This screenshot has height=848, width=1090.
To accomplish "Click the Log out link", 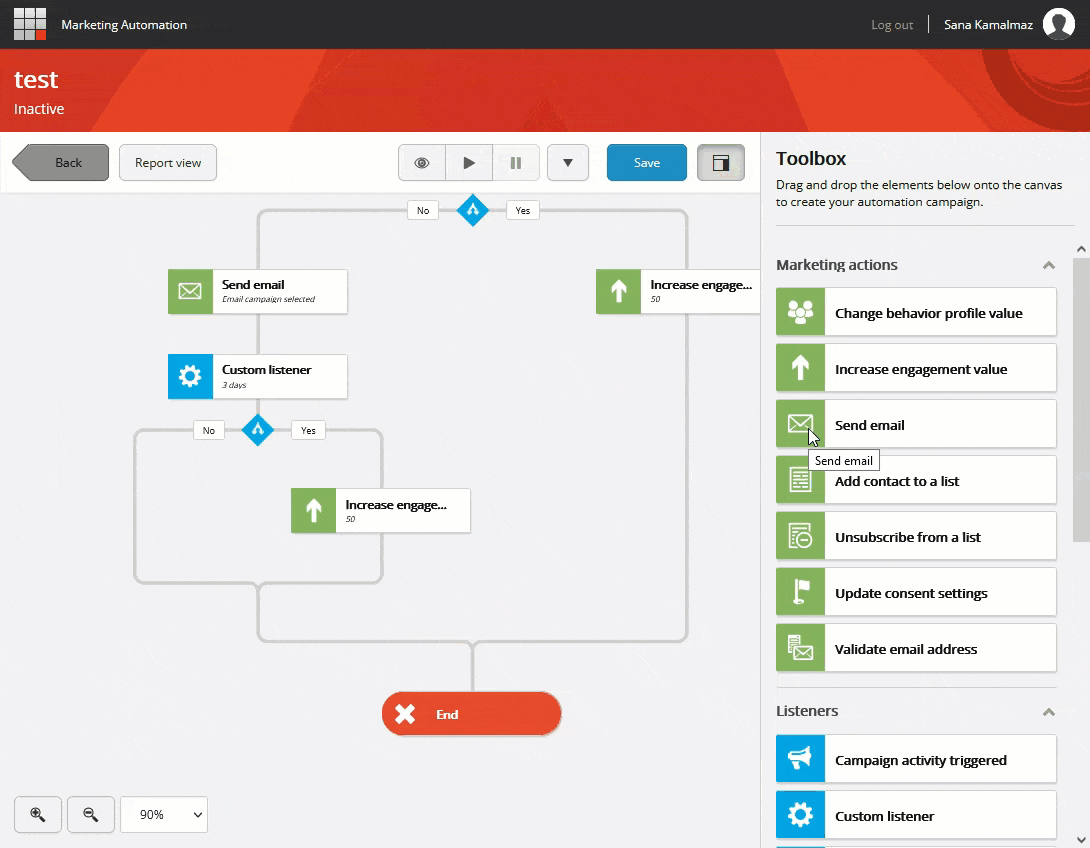I will pos(892,25).
